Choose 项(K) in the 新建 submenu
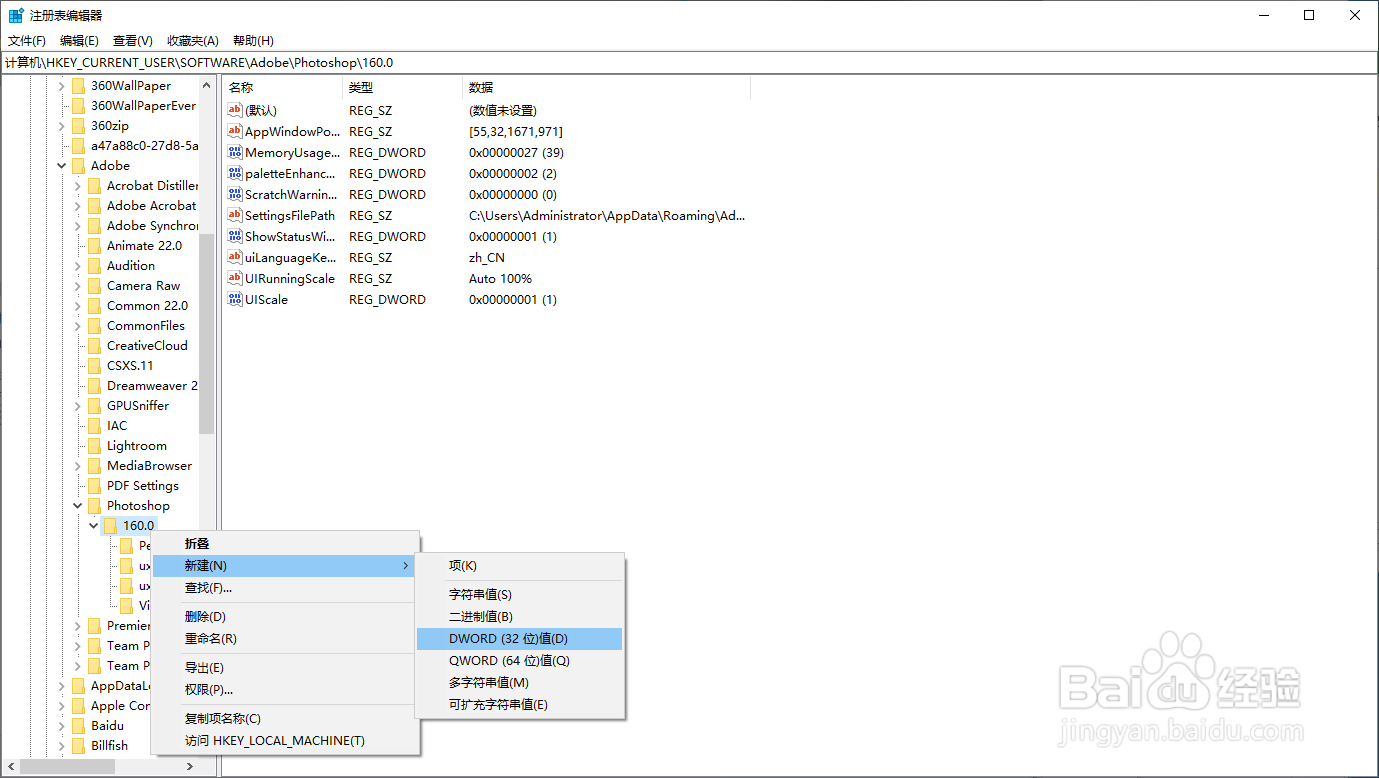Image resolution: width=1379 pixels, height=778 pixels. [520, 566]
